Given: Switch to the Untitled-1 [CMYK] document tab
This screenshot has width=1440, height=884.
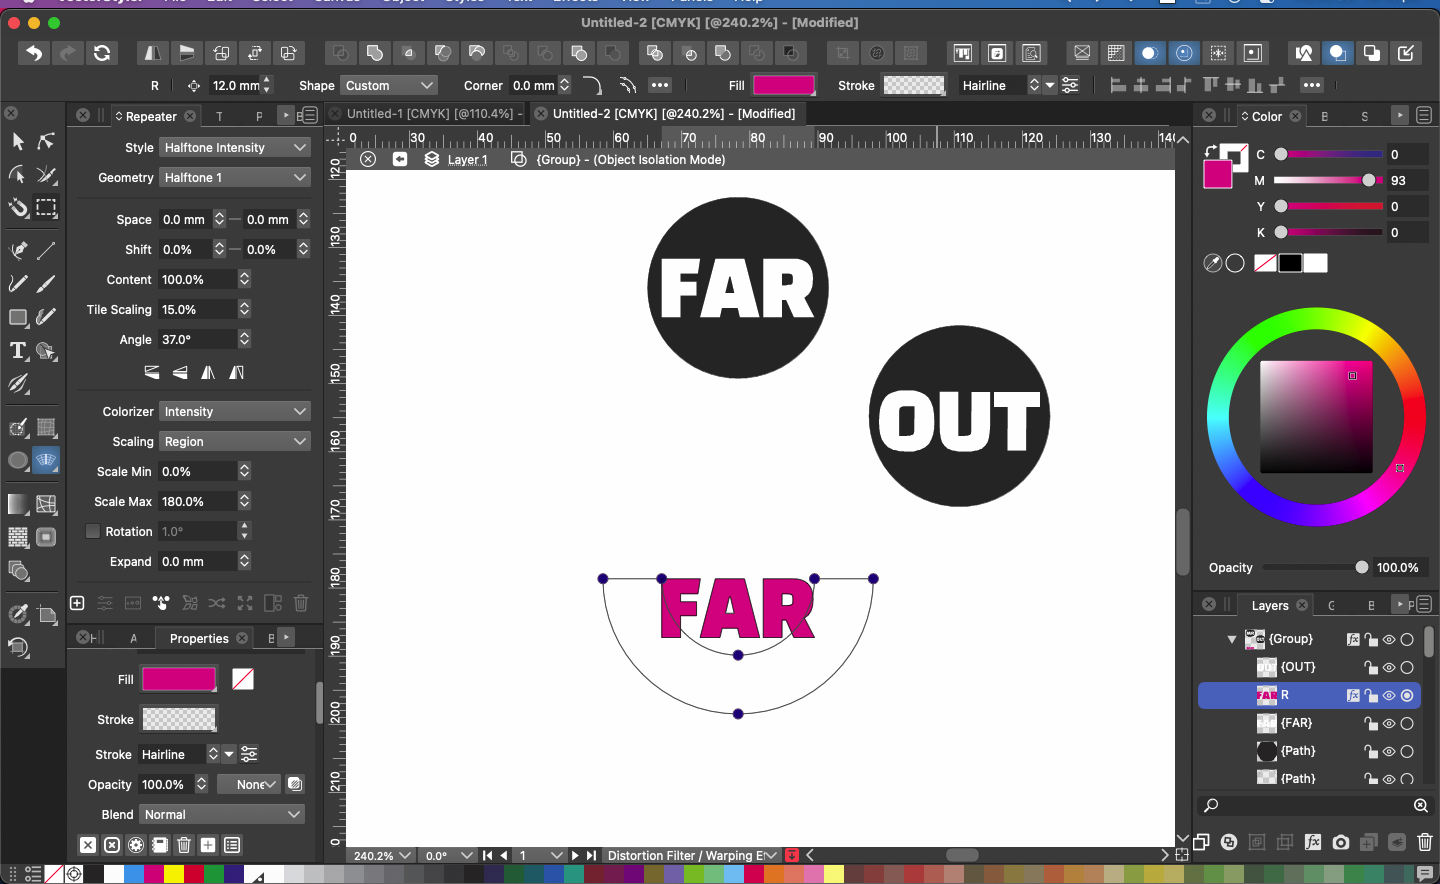Looking at the screenshot, I should 428,114.
